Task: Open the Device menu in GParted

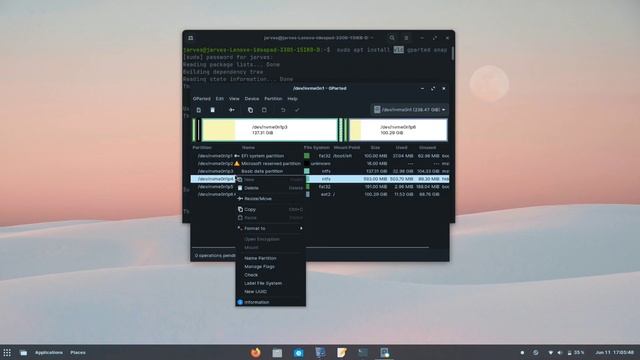Action: point(252,99)
